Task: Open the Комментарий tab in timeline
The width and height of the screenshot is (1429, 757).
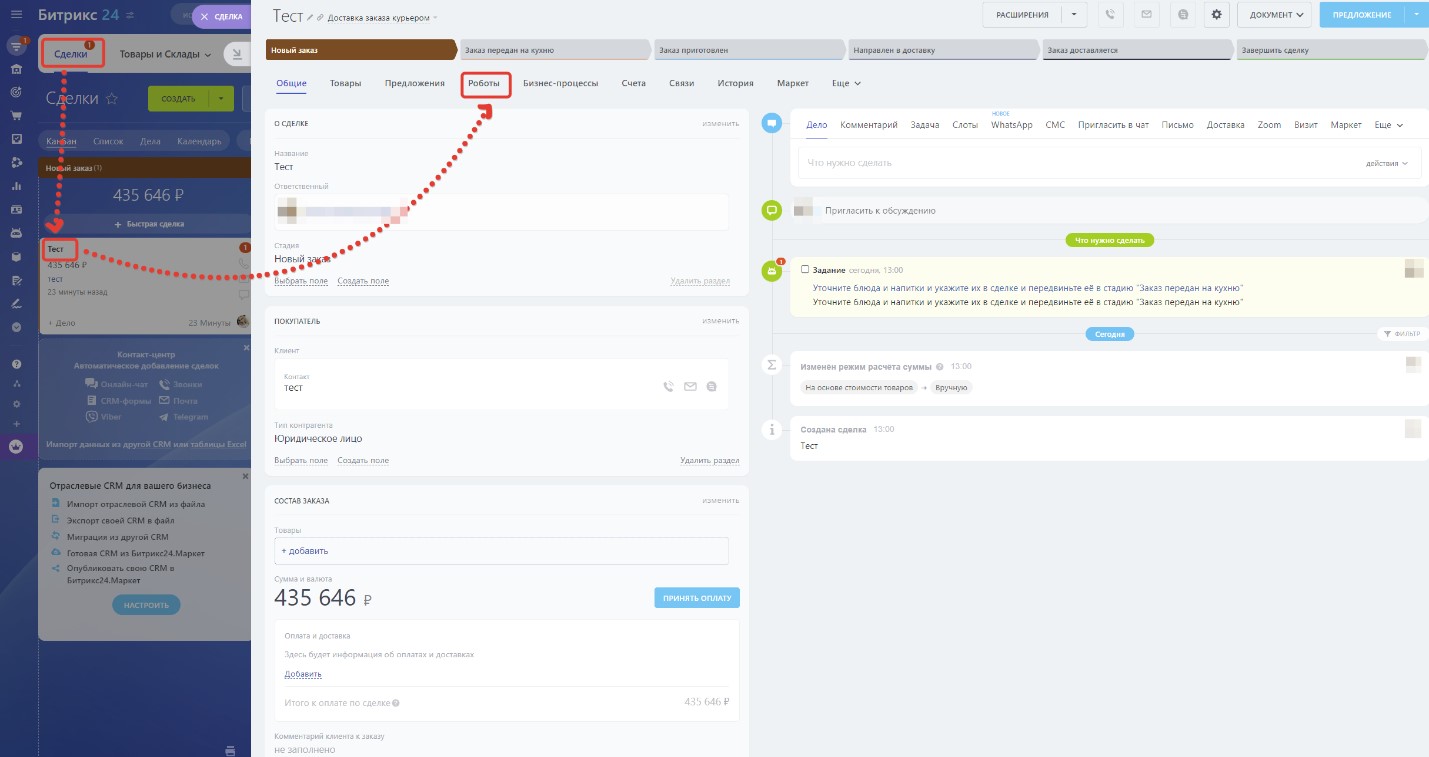Action: click(869, 125)
